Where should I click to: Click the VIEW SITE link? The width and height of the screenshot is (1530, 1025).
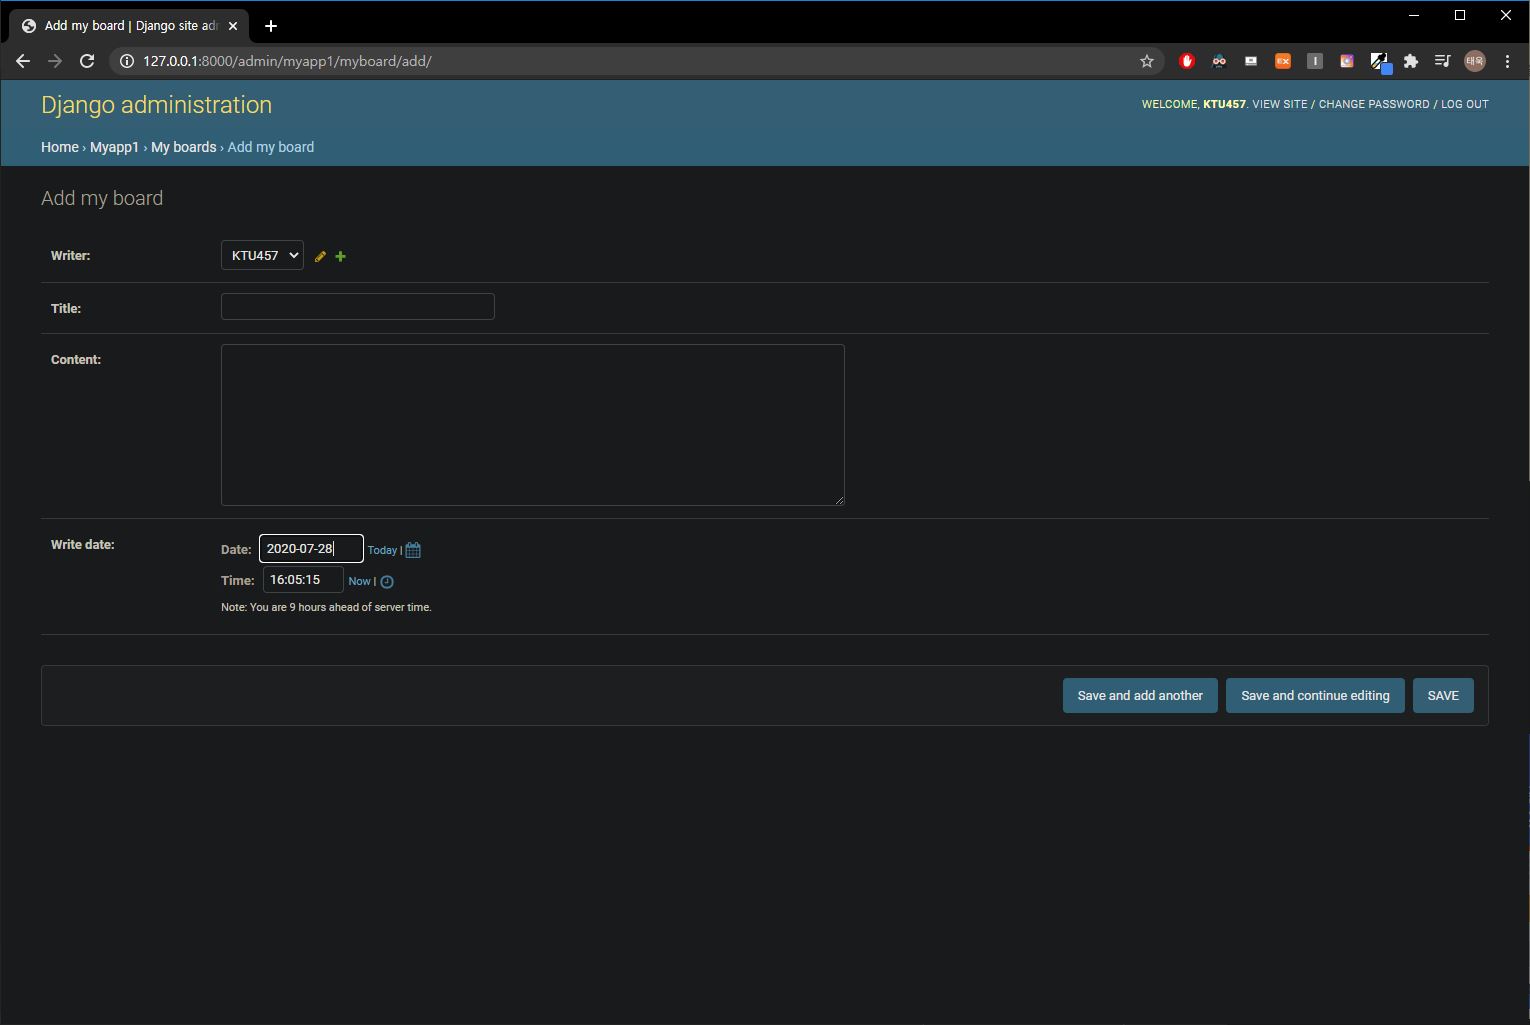click(1280, 104)
